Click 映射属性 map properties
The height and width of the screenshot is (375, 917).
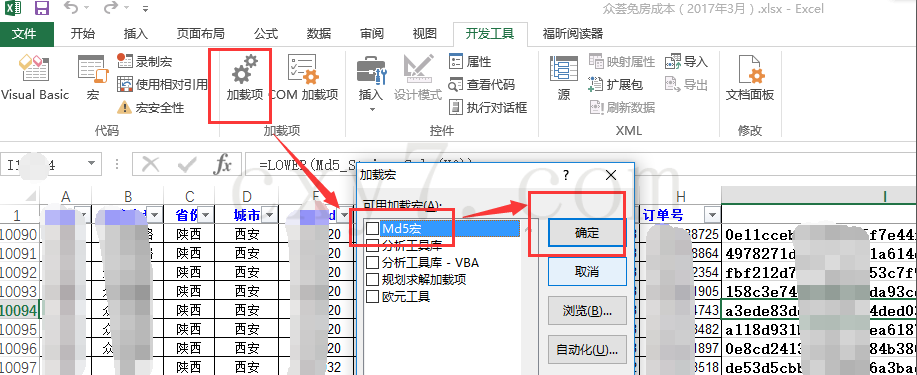[x=622, y=61]
